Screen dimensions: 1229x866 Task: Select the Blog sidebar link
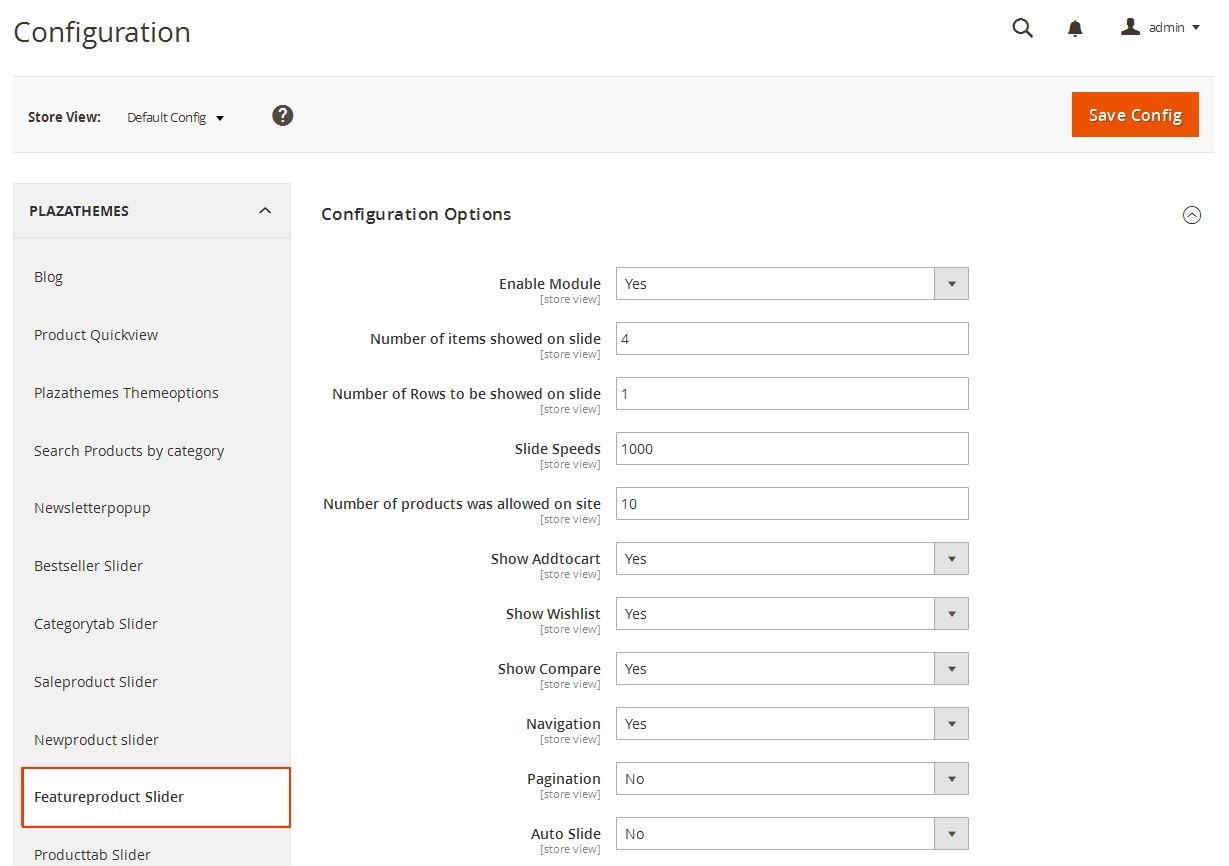coord(48,276)
